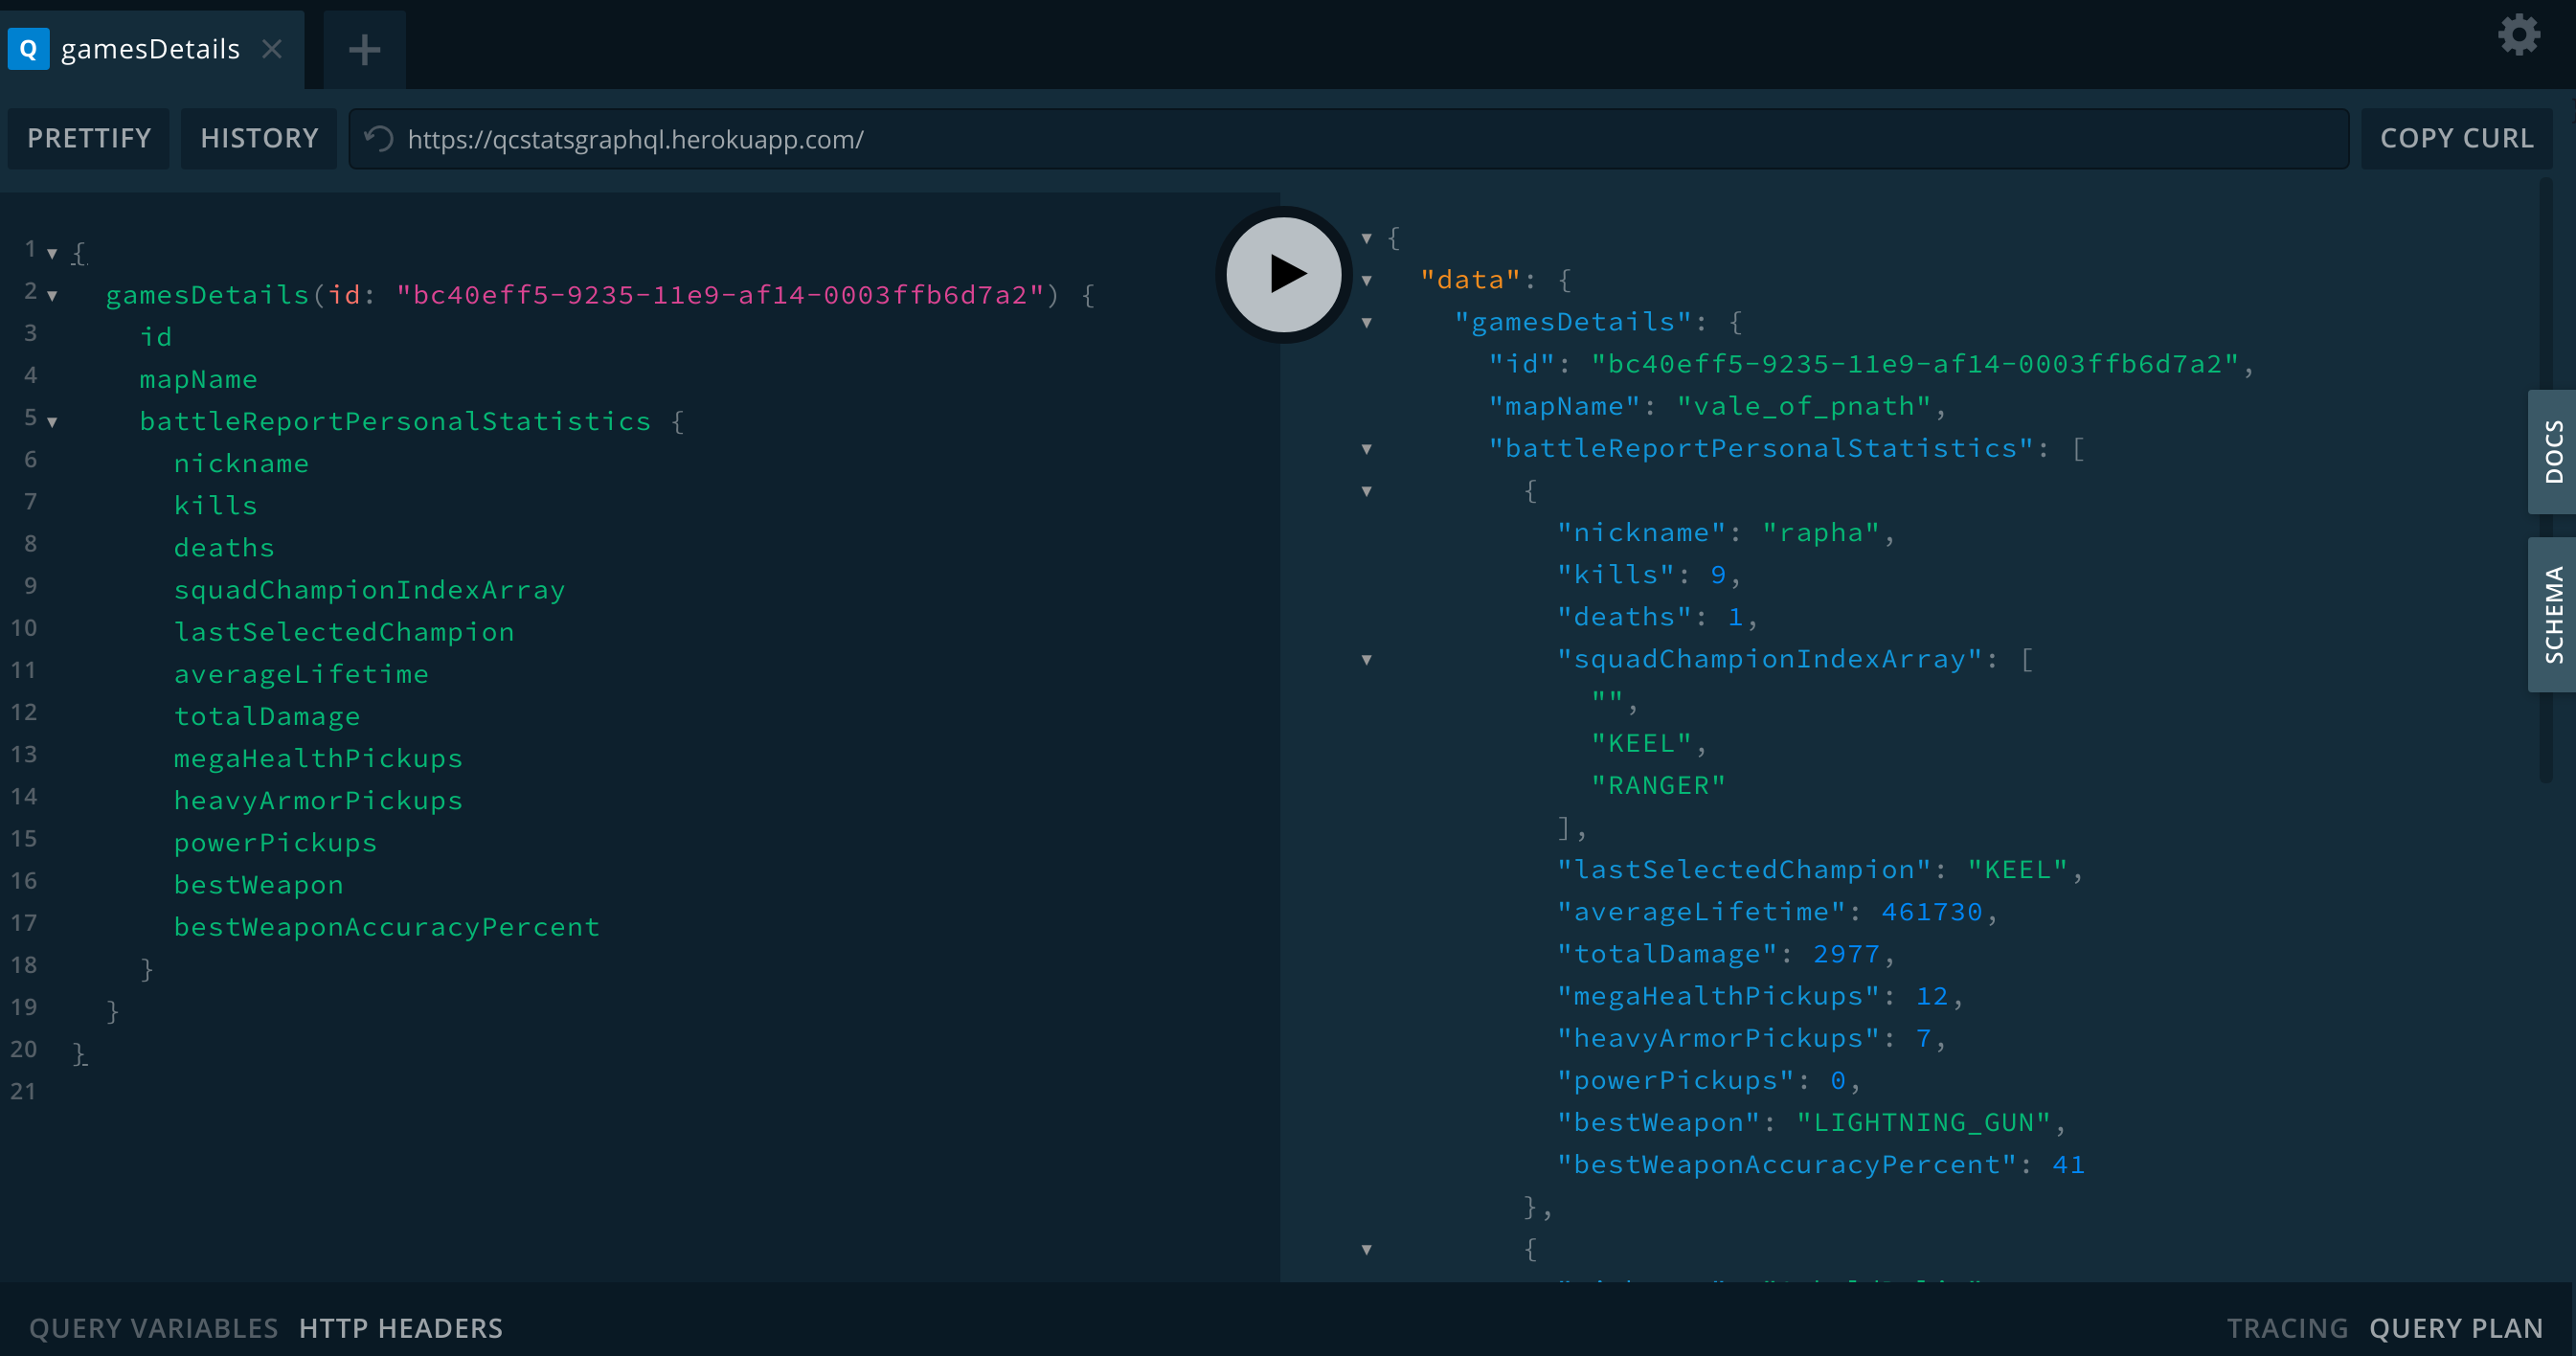Image resolution: width=2576 pixels, height=1356 pixels.
Task: Click lastSelectedChampion field on line 10
Action: (x=344, y=632)
